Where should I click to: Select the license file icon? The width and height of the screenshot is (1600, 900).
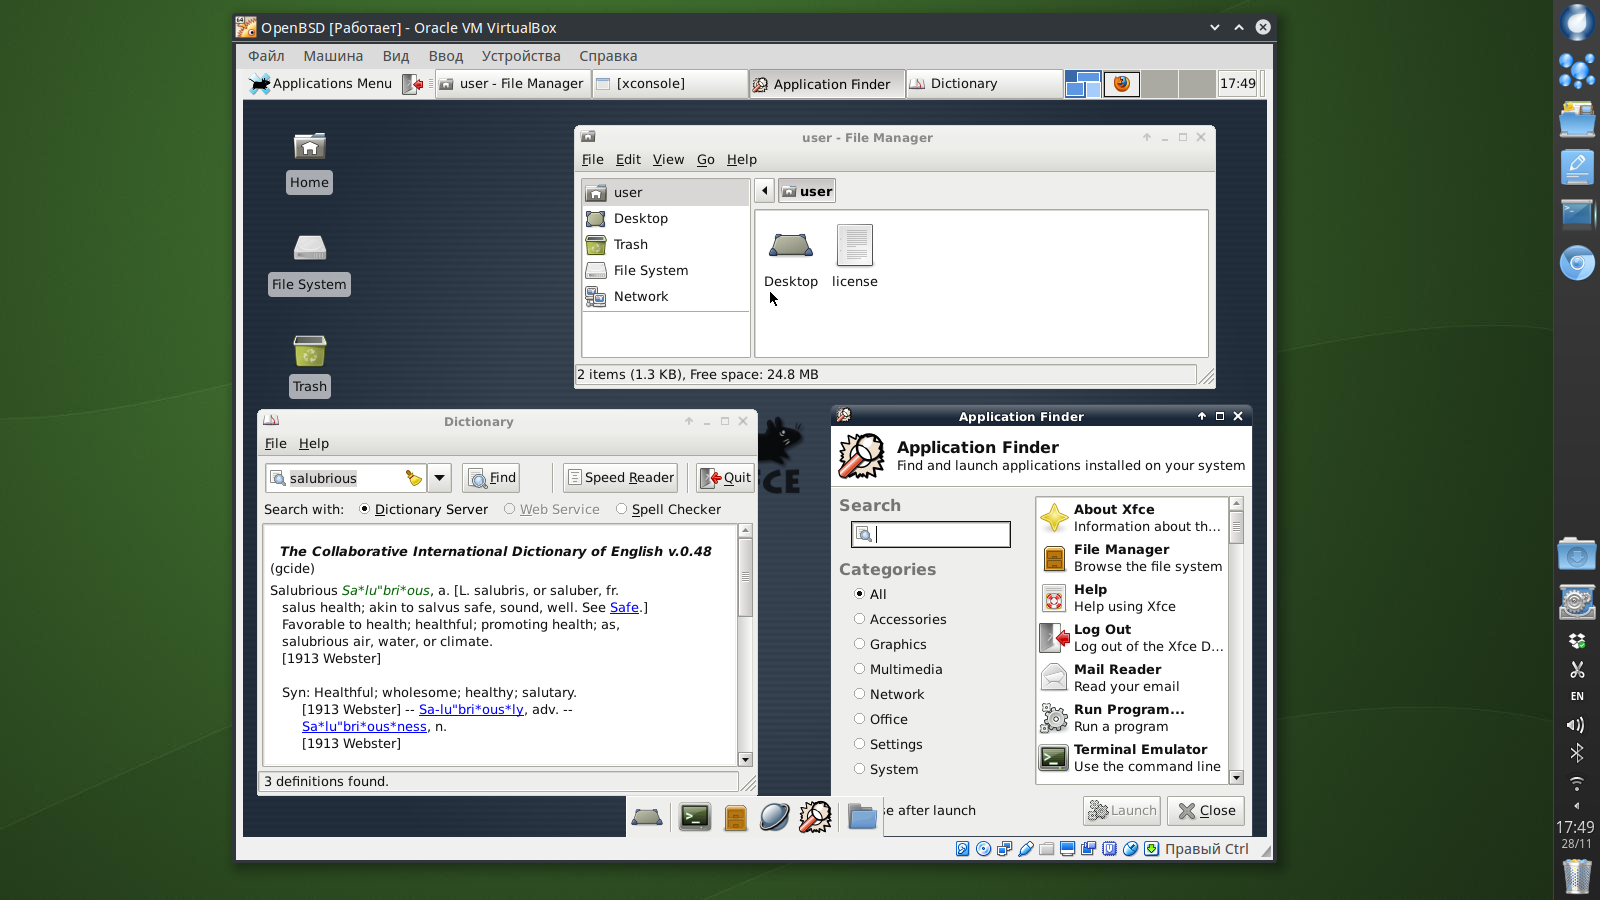tap(854, 245)
